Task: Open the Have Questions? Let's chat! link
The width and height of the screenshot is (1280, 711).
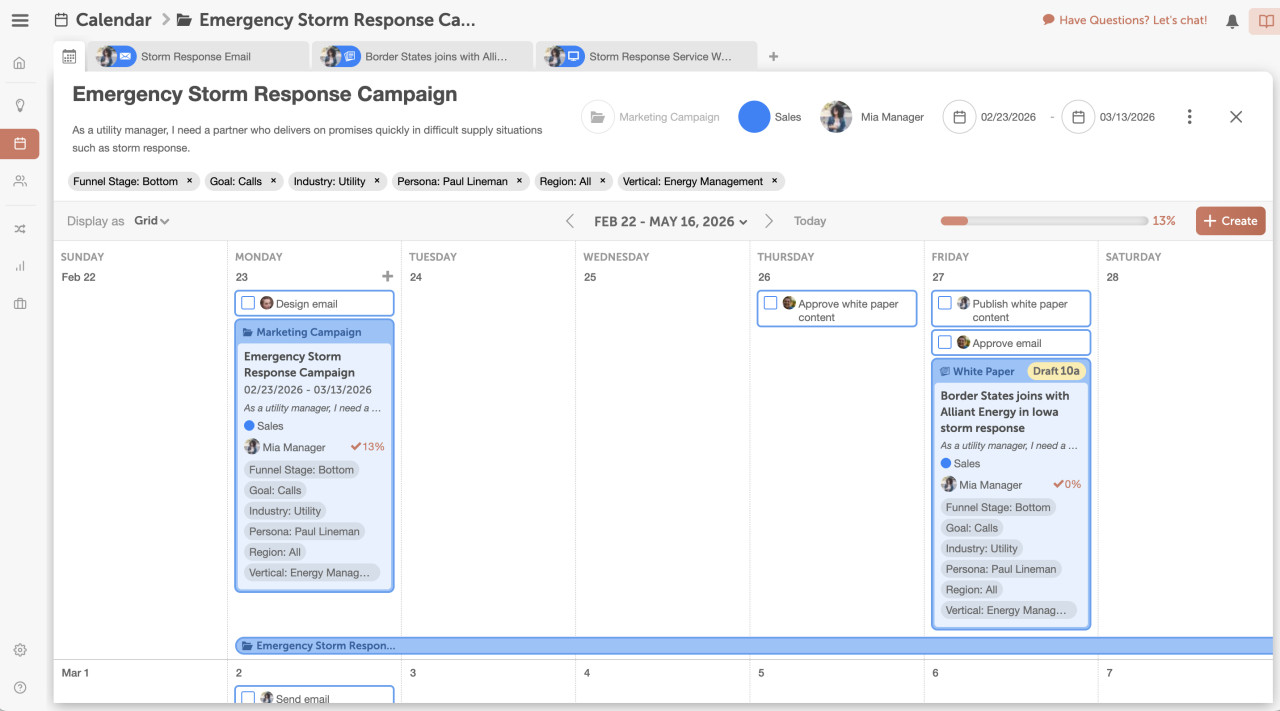Action: 1125,20
